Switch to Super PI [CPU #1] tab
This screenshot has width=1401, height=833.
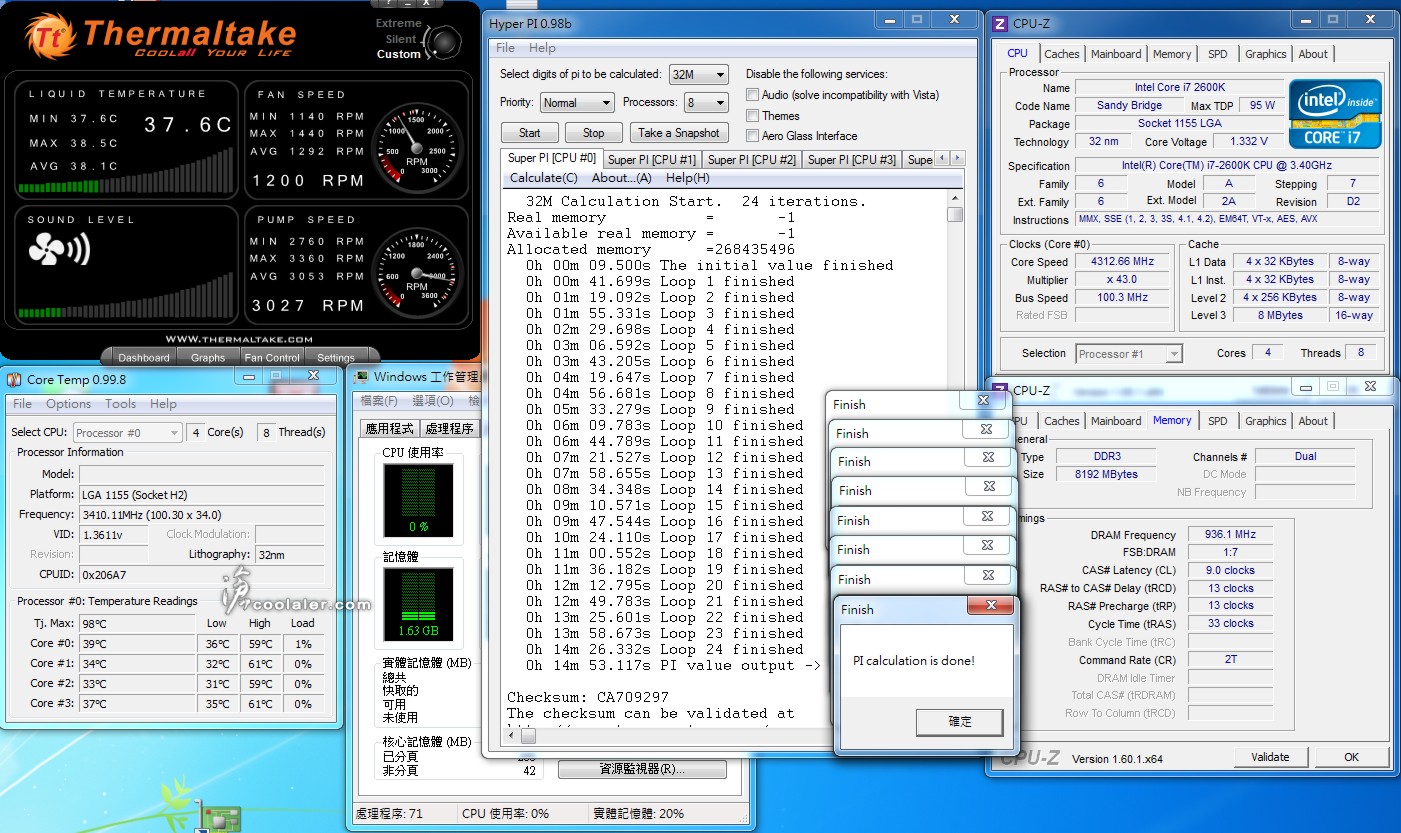coord(651,160)
